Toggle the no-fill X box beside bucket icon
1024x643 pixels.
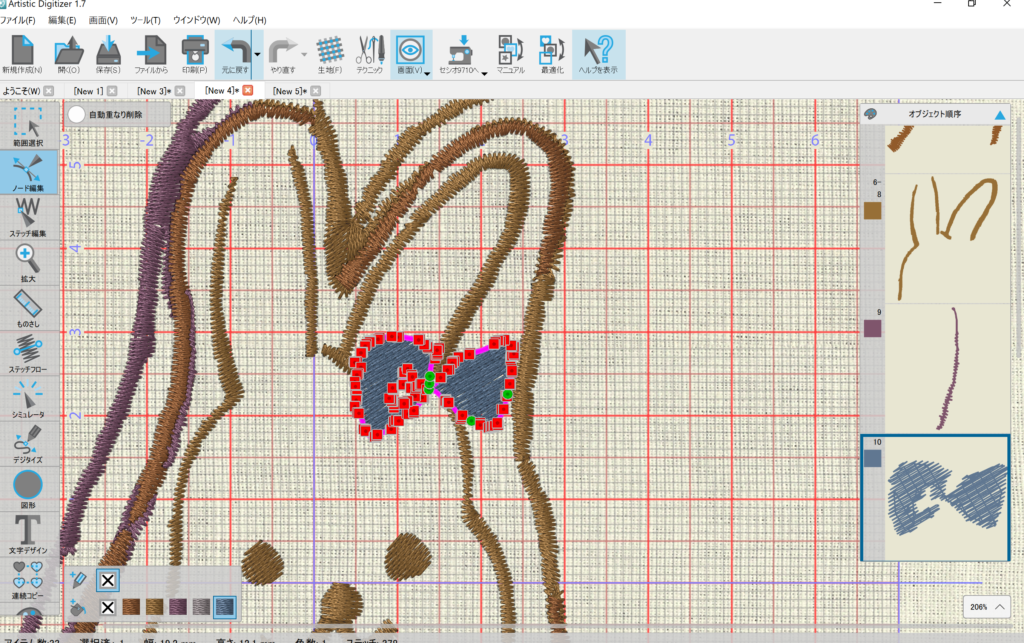coord(107,607)
